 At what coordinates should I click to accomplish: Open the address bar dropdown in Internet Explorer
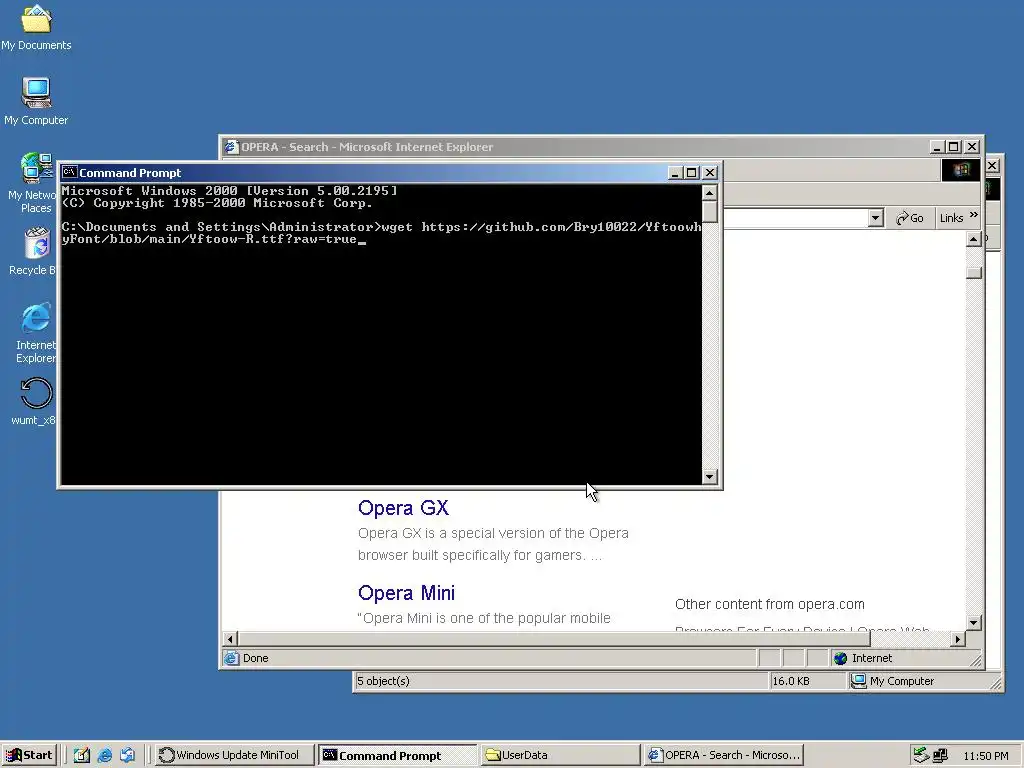[x=876, y=218]
